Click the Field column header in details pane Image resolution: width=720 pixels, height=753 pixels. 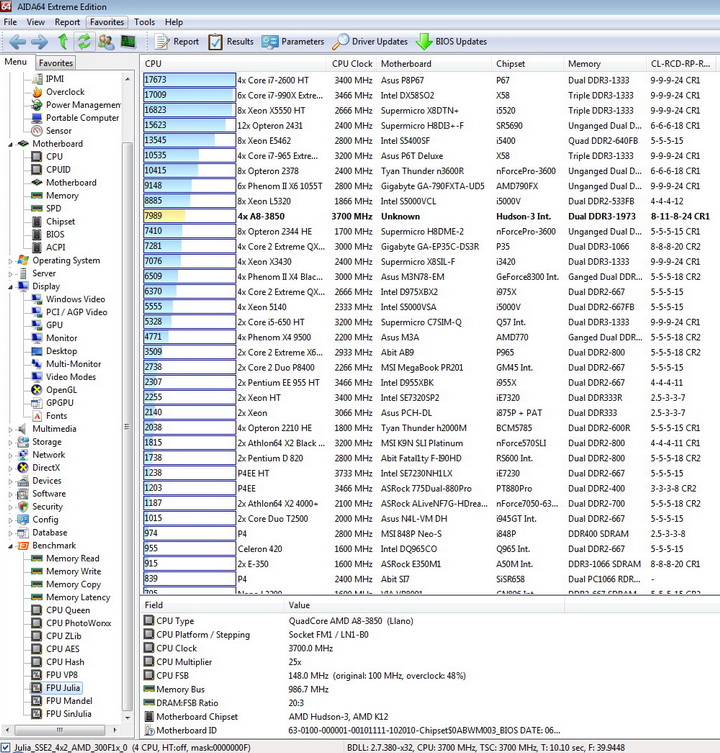(x=212, y=605)
